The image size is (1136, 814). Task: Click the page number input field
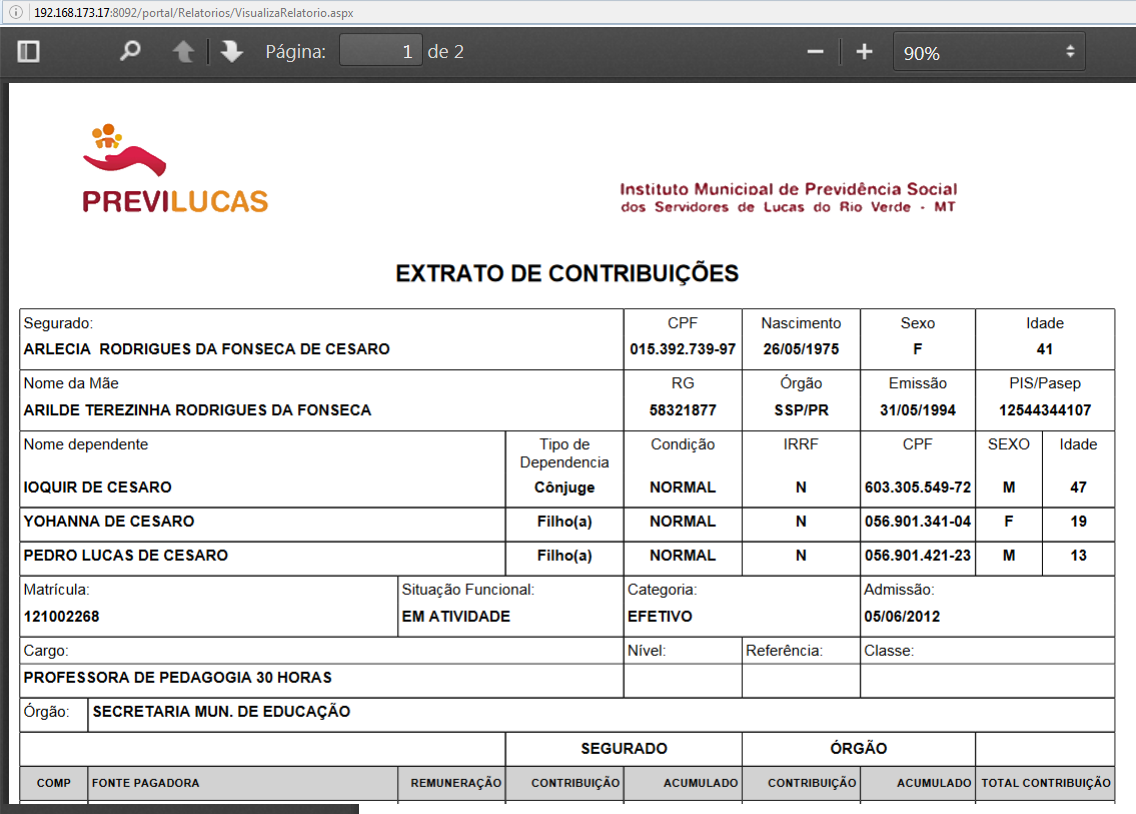coord(380,52)
